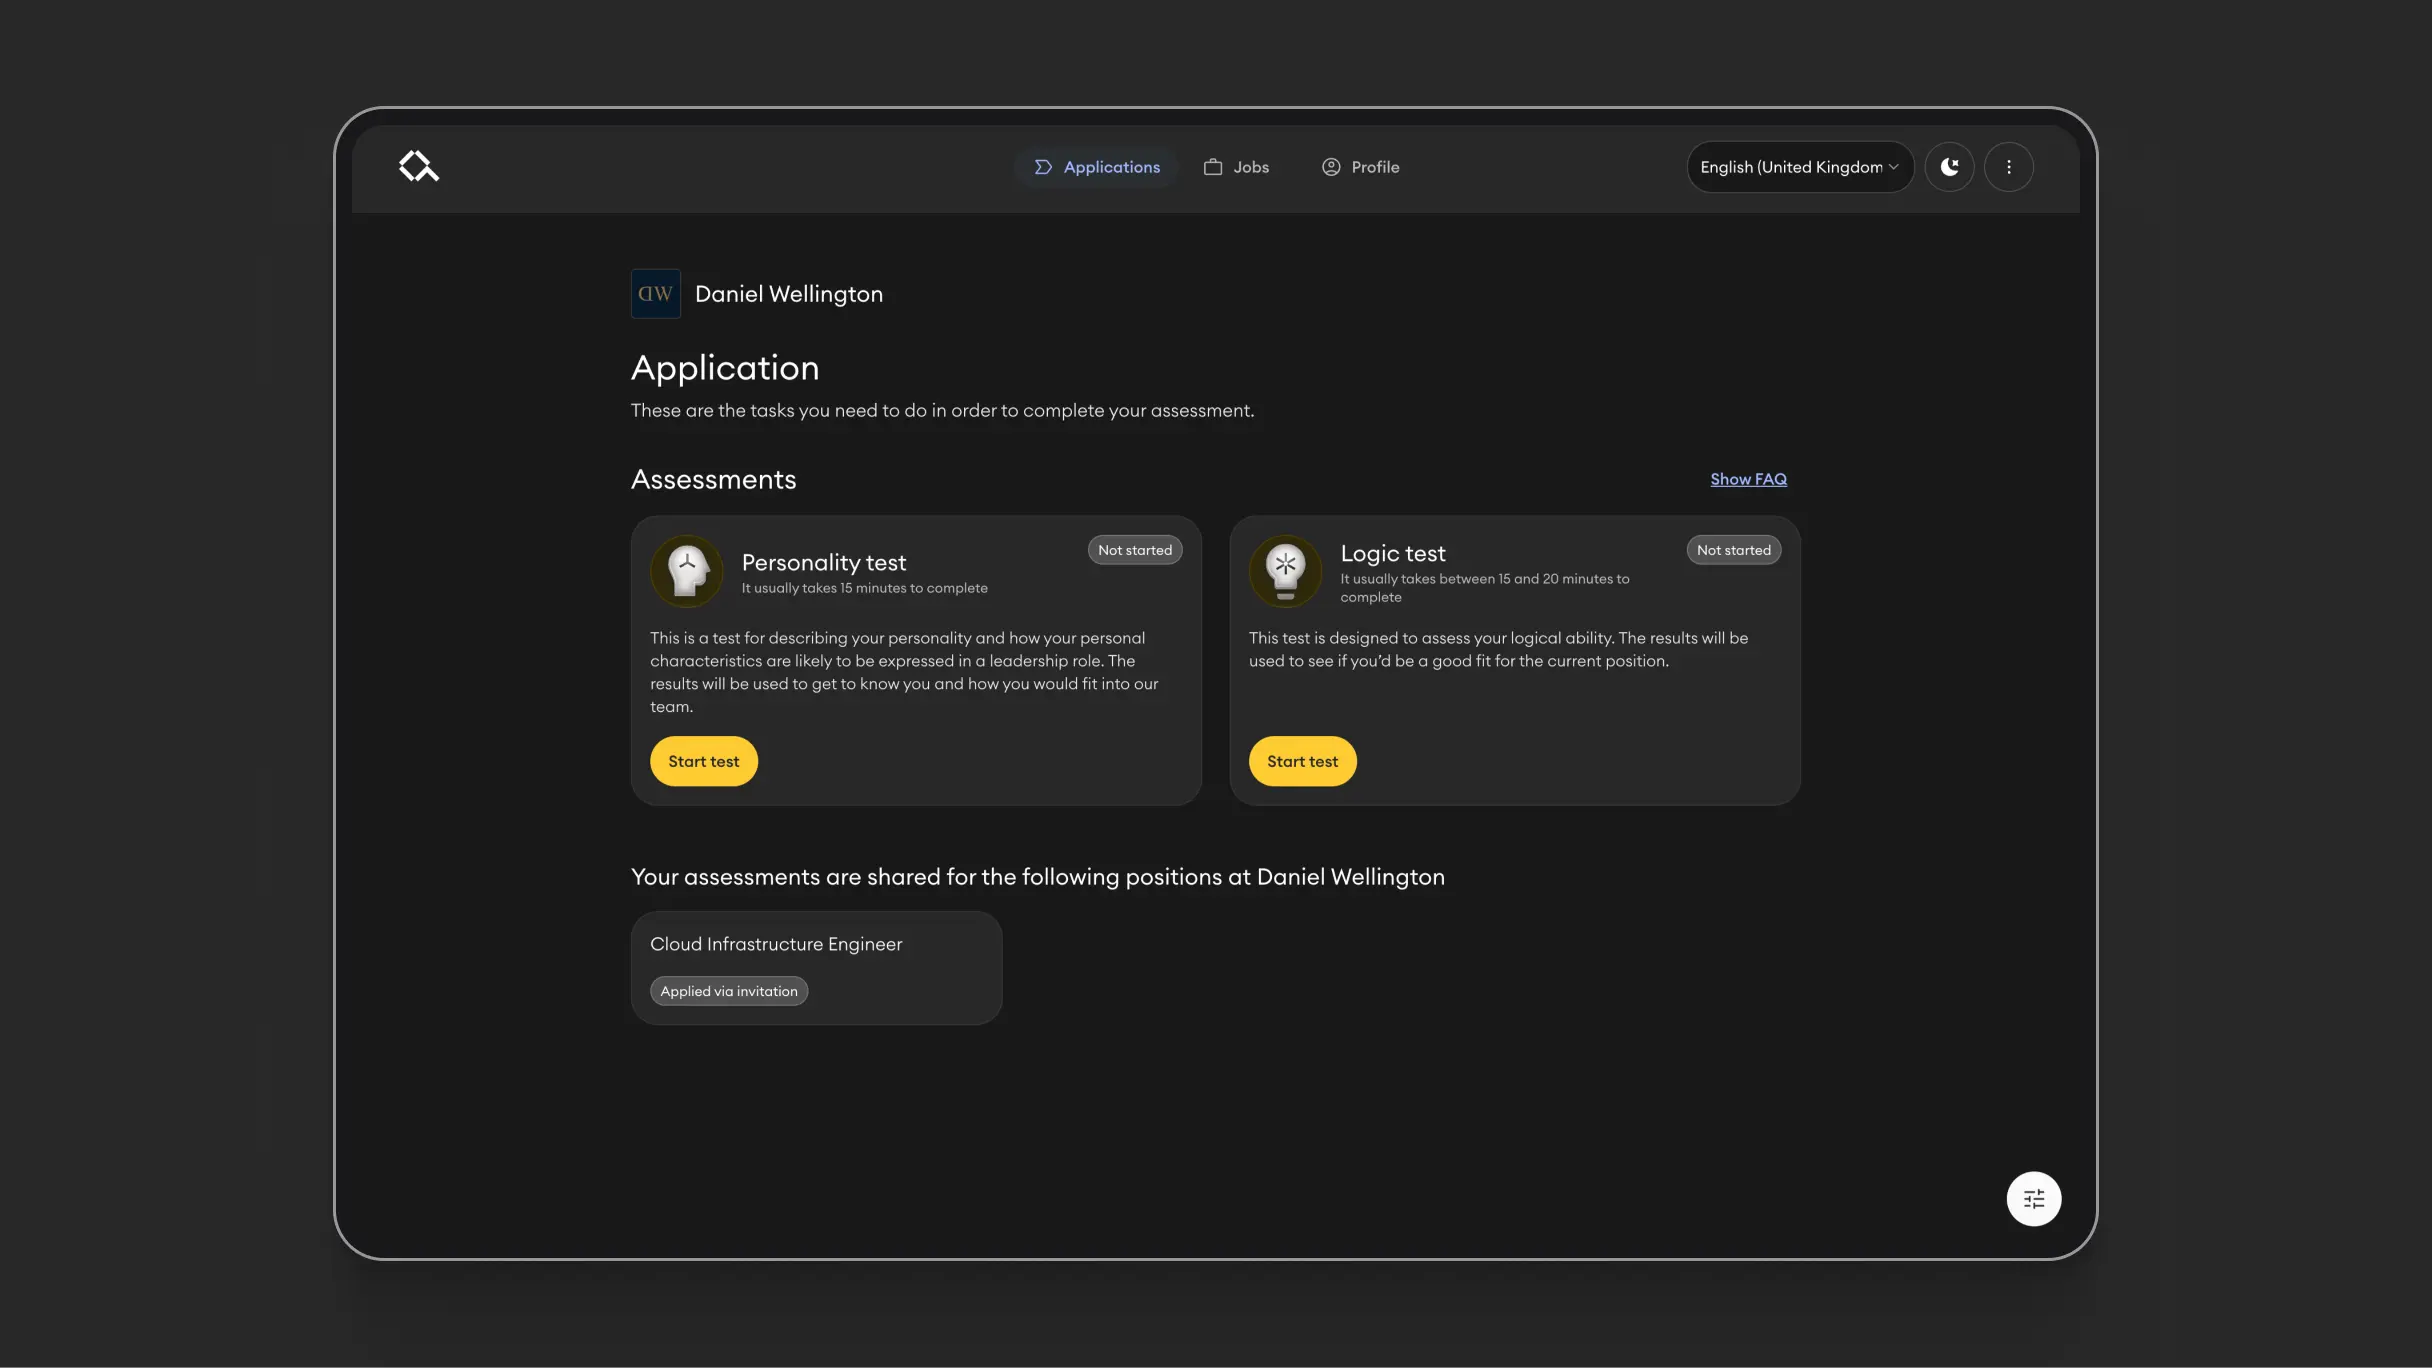Start the Logic test
Image resolution: width=2432 pixels, height=1368 pixels.
[1302, 762]
